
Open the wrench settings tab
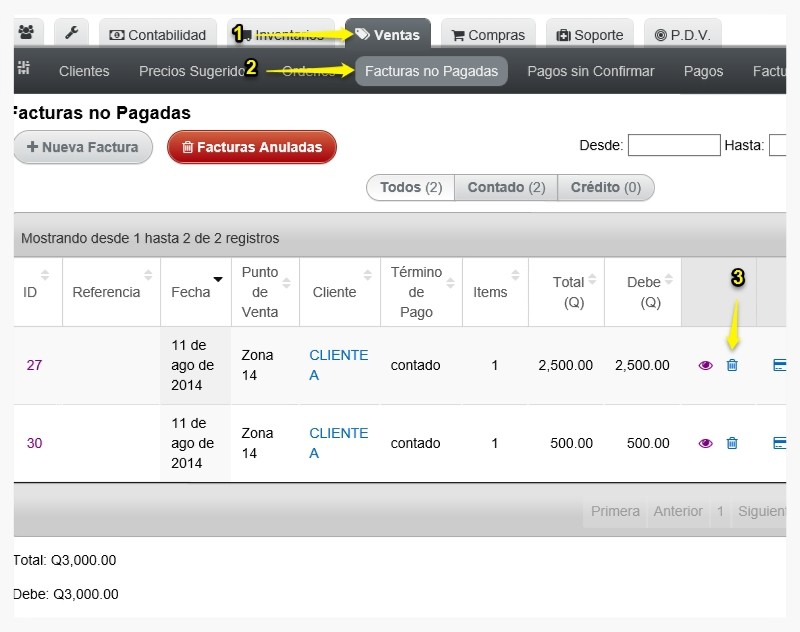click(x=71, y=33)
